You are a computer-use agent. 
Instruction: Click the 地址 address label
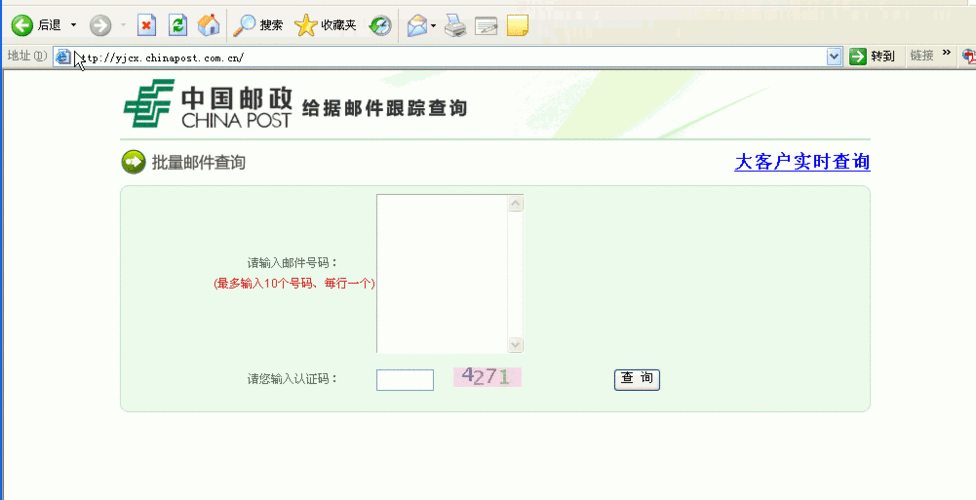pyautogui.click(x=27, y=56)
